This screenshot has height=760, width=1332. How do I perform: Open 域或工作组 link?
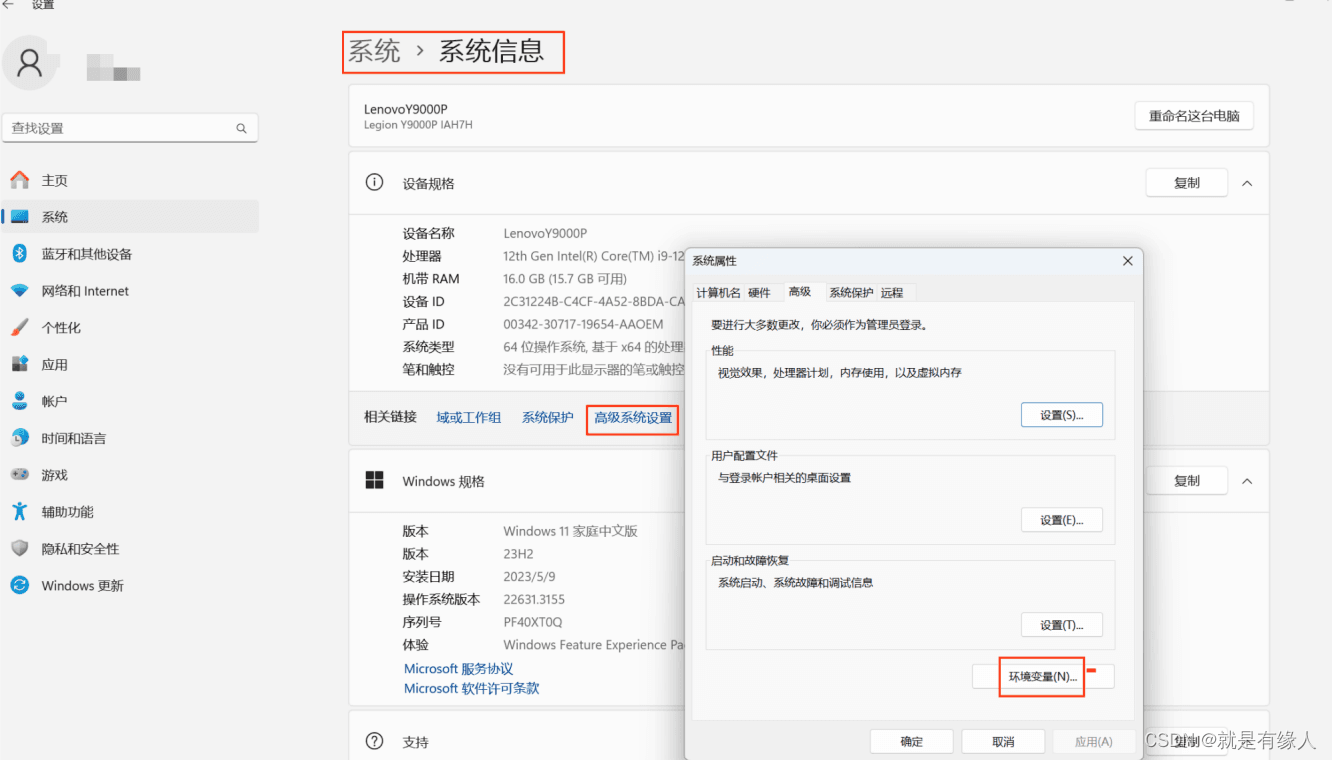469,418
